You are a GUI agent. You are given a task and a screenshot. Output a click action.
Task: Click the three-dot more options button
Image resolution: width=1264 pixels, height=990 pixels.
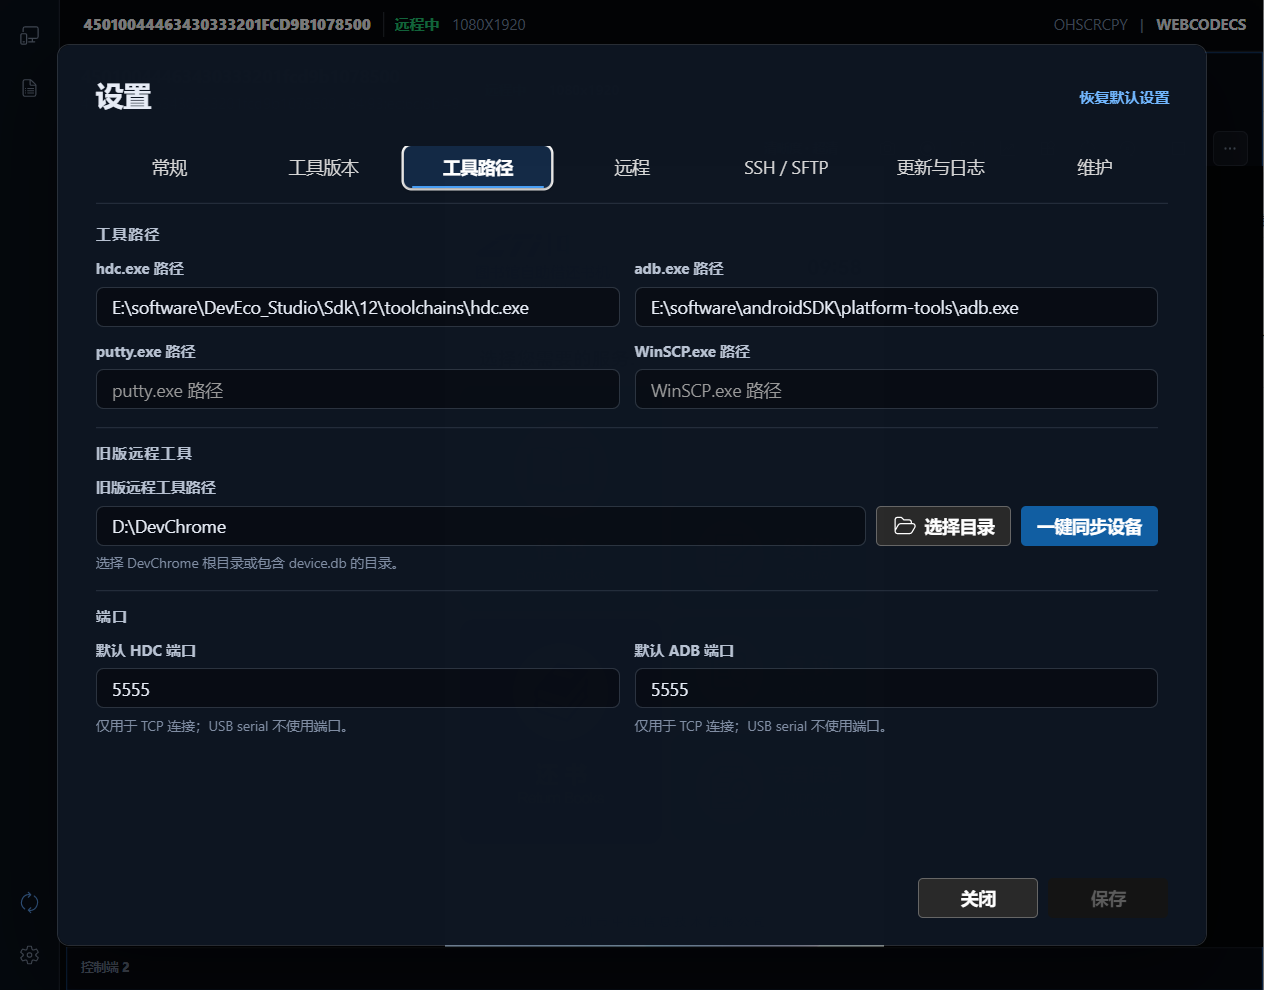pyautogui.click(x=1230, y=149)
